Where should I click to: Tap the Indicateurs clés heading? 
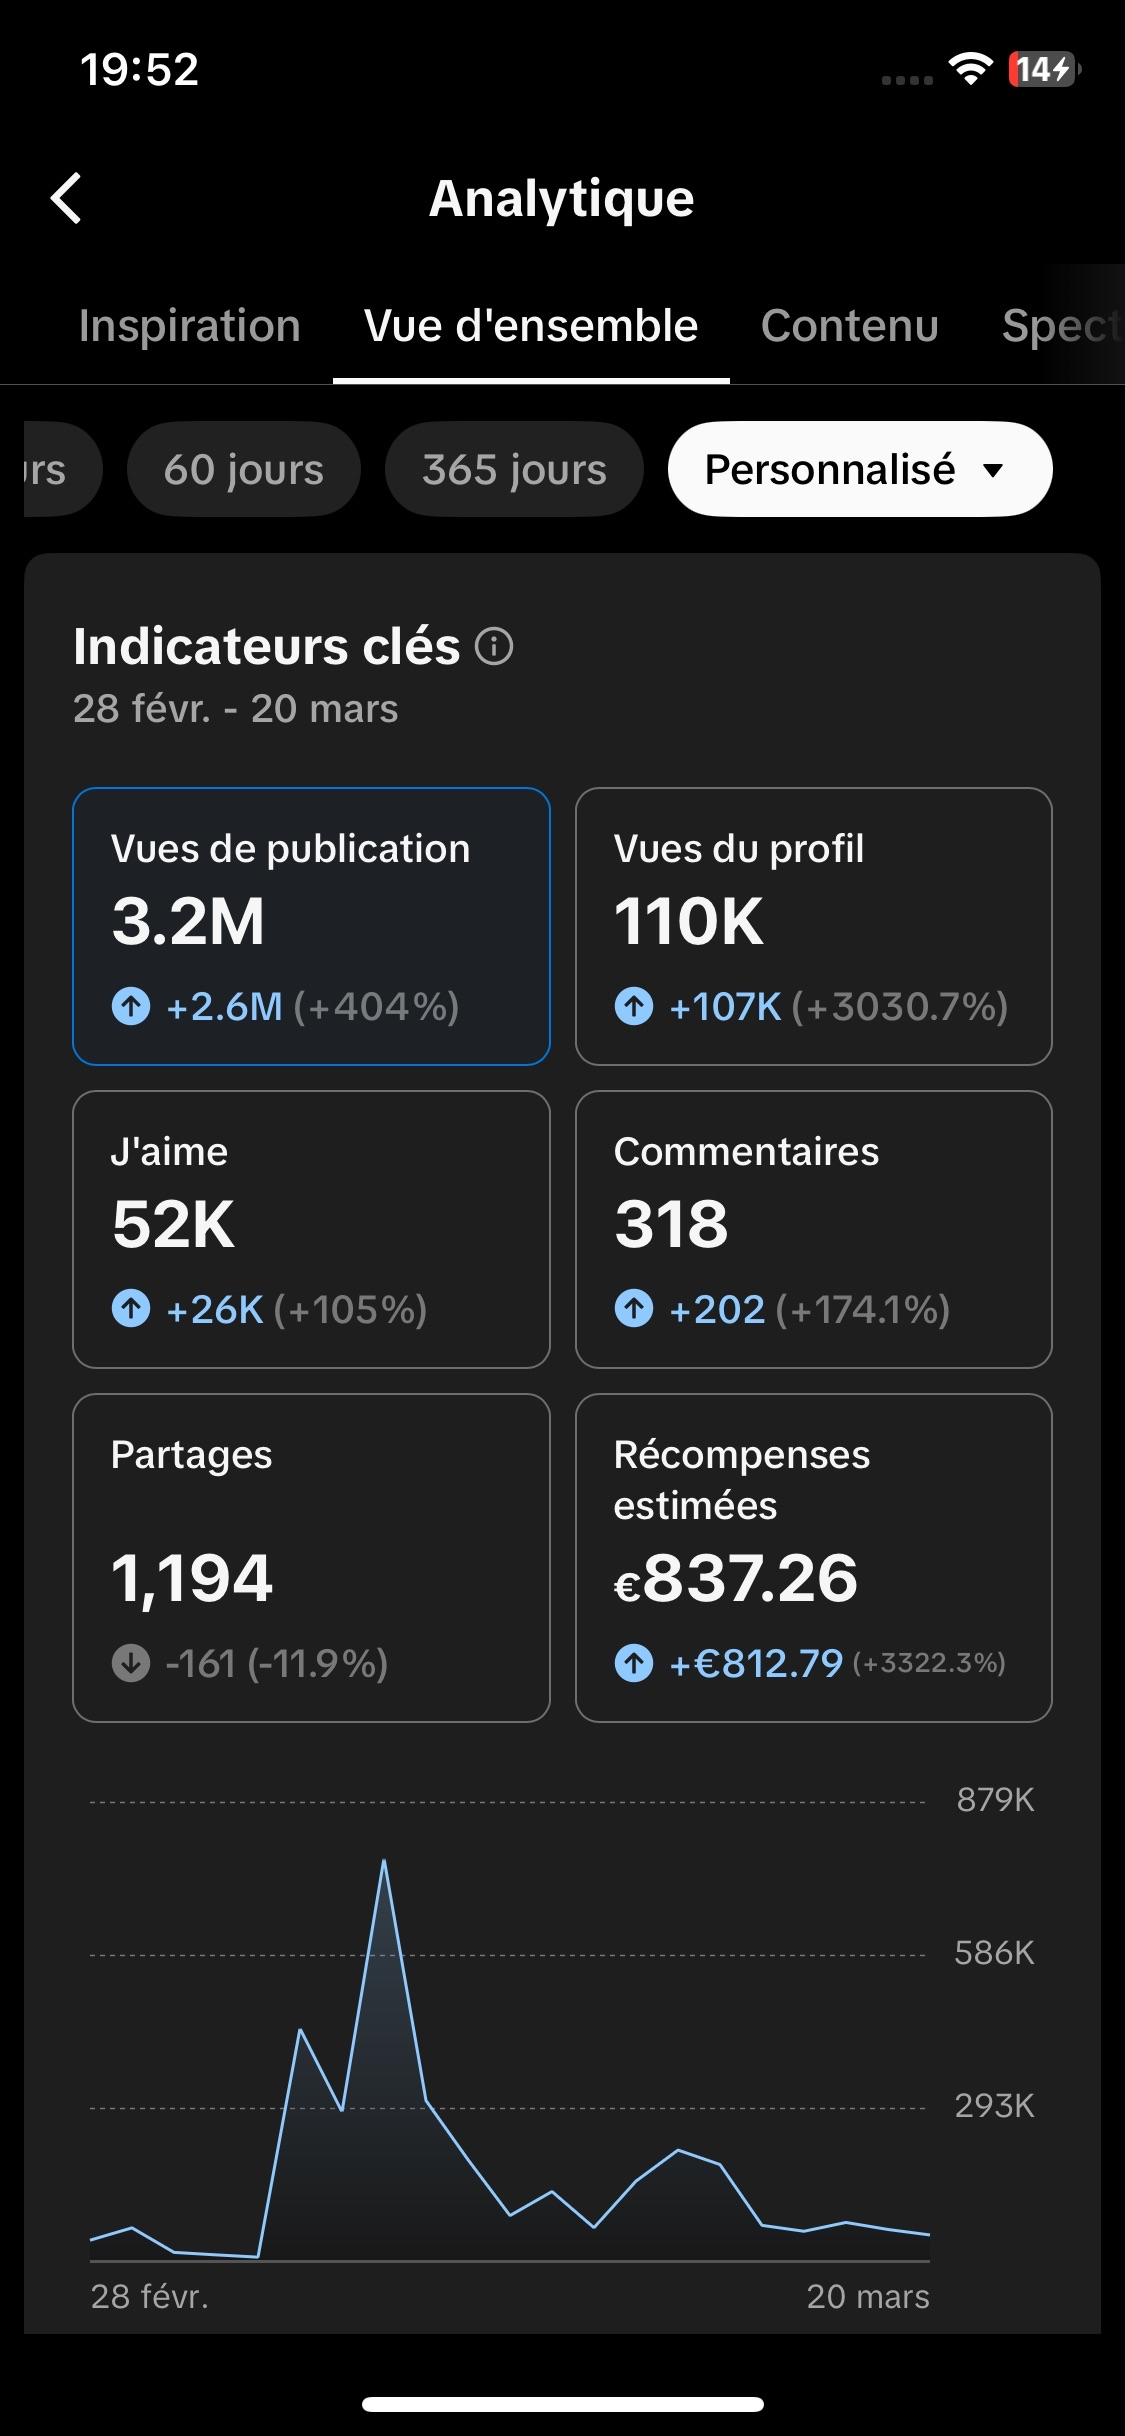coord(267,646)
